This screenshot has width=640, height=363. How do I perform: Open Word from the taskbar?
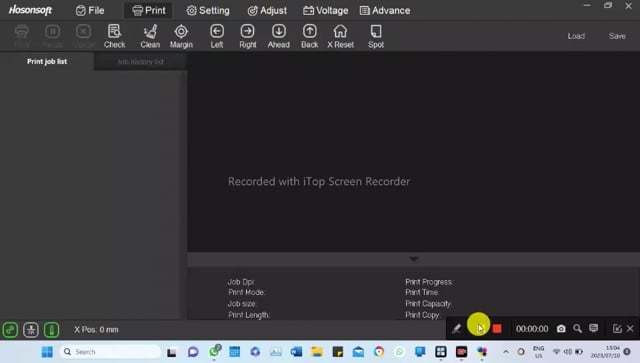click(x=296, y=352)
